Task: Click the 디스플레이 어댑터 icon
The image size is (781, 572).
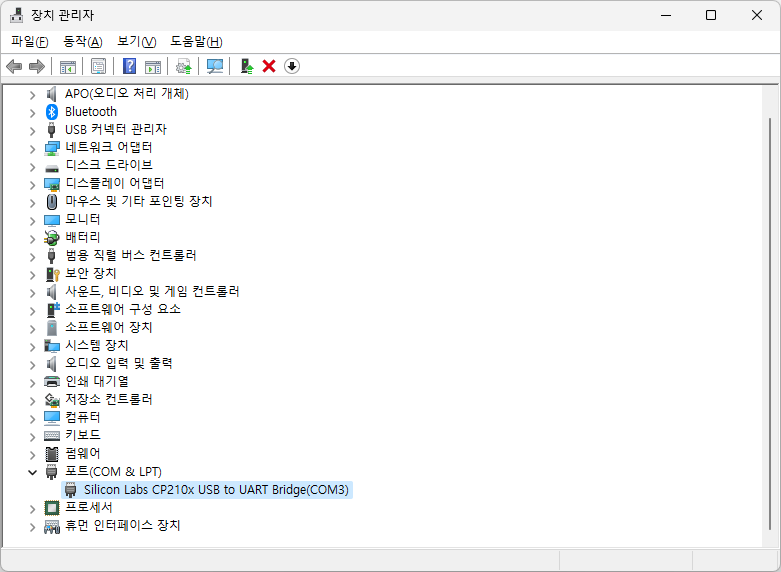Action: tap(52, 184)
